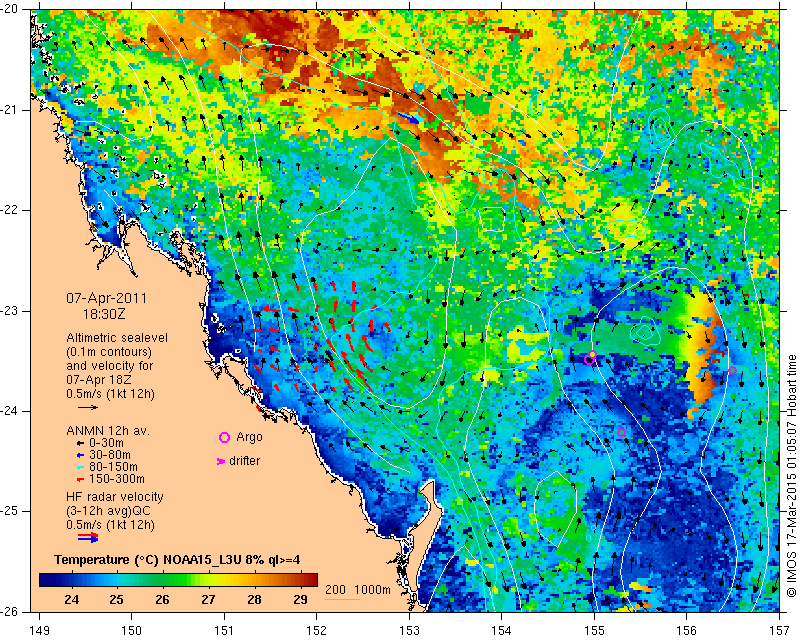Click longitude axis label 153

pos(410,630)
